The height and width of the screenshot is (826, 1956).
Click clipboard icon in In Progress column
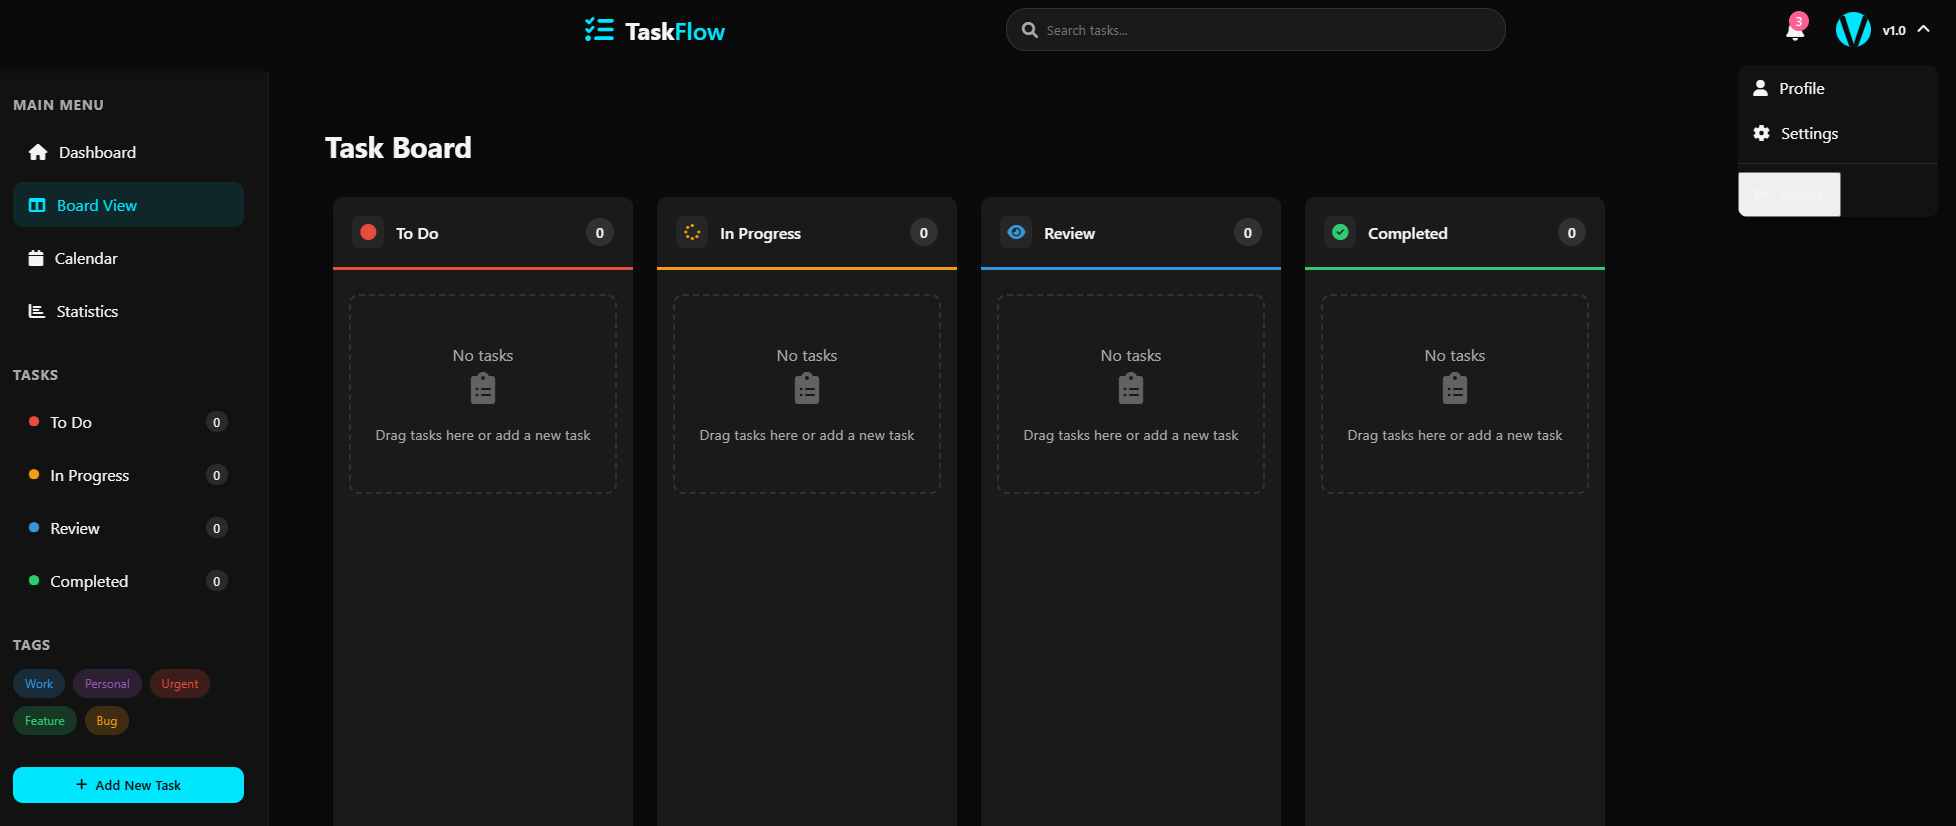click(807, 388)
